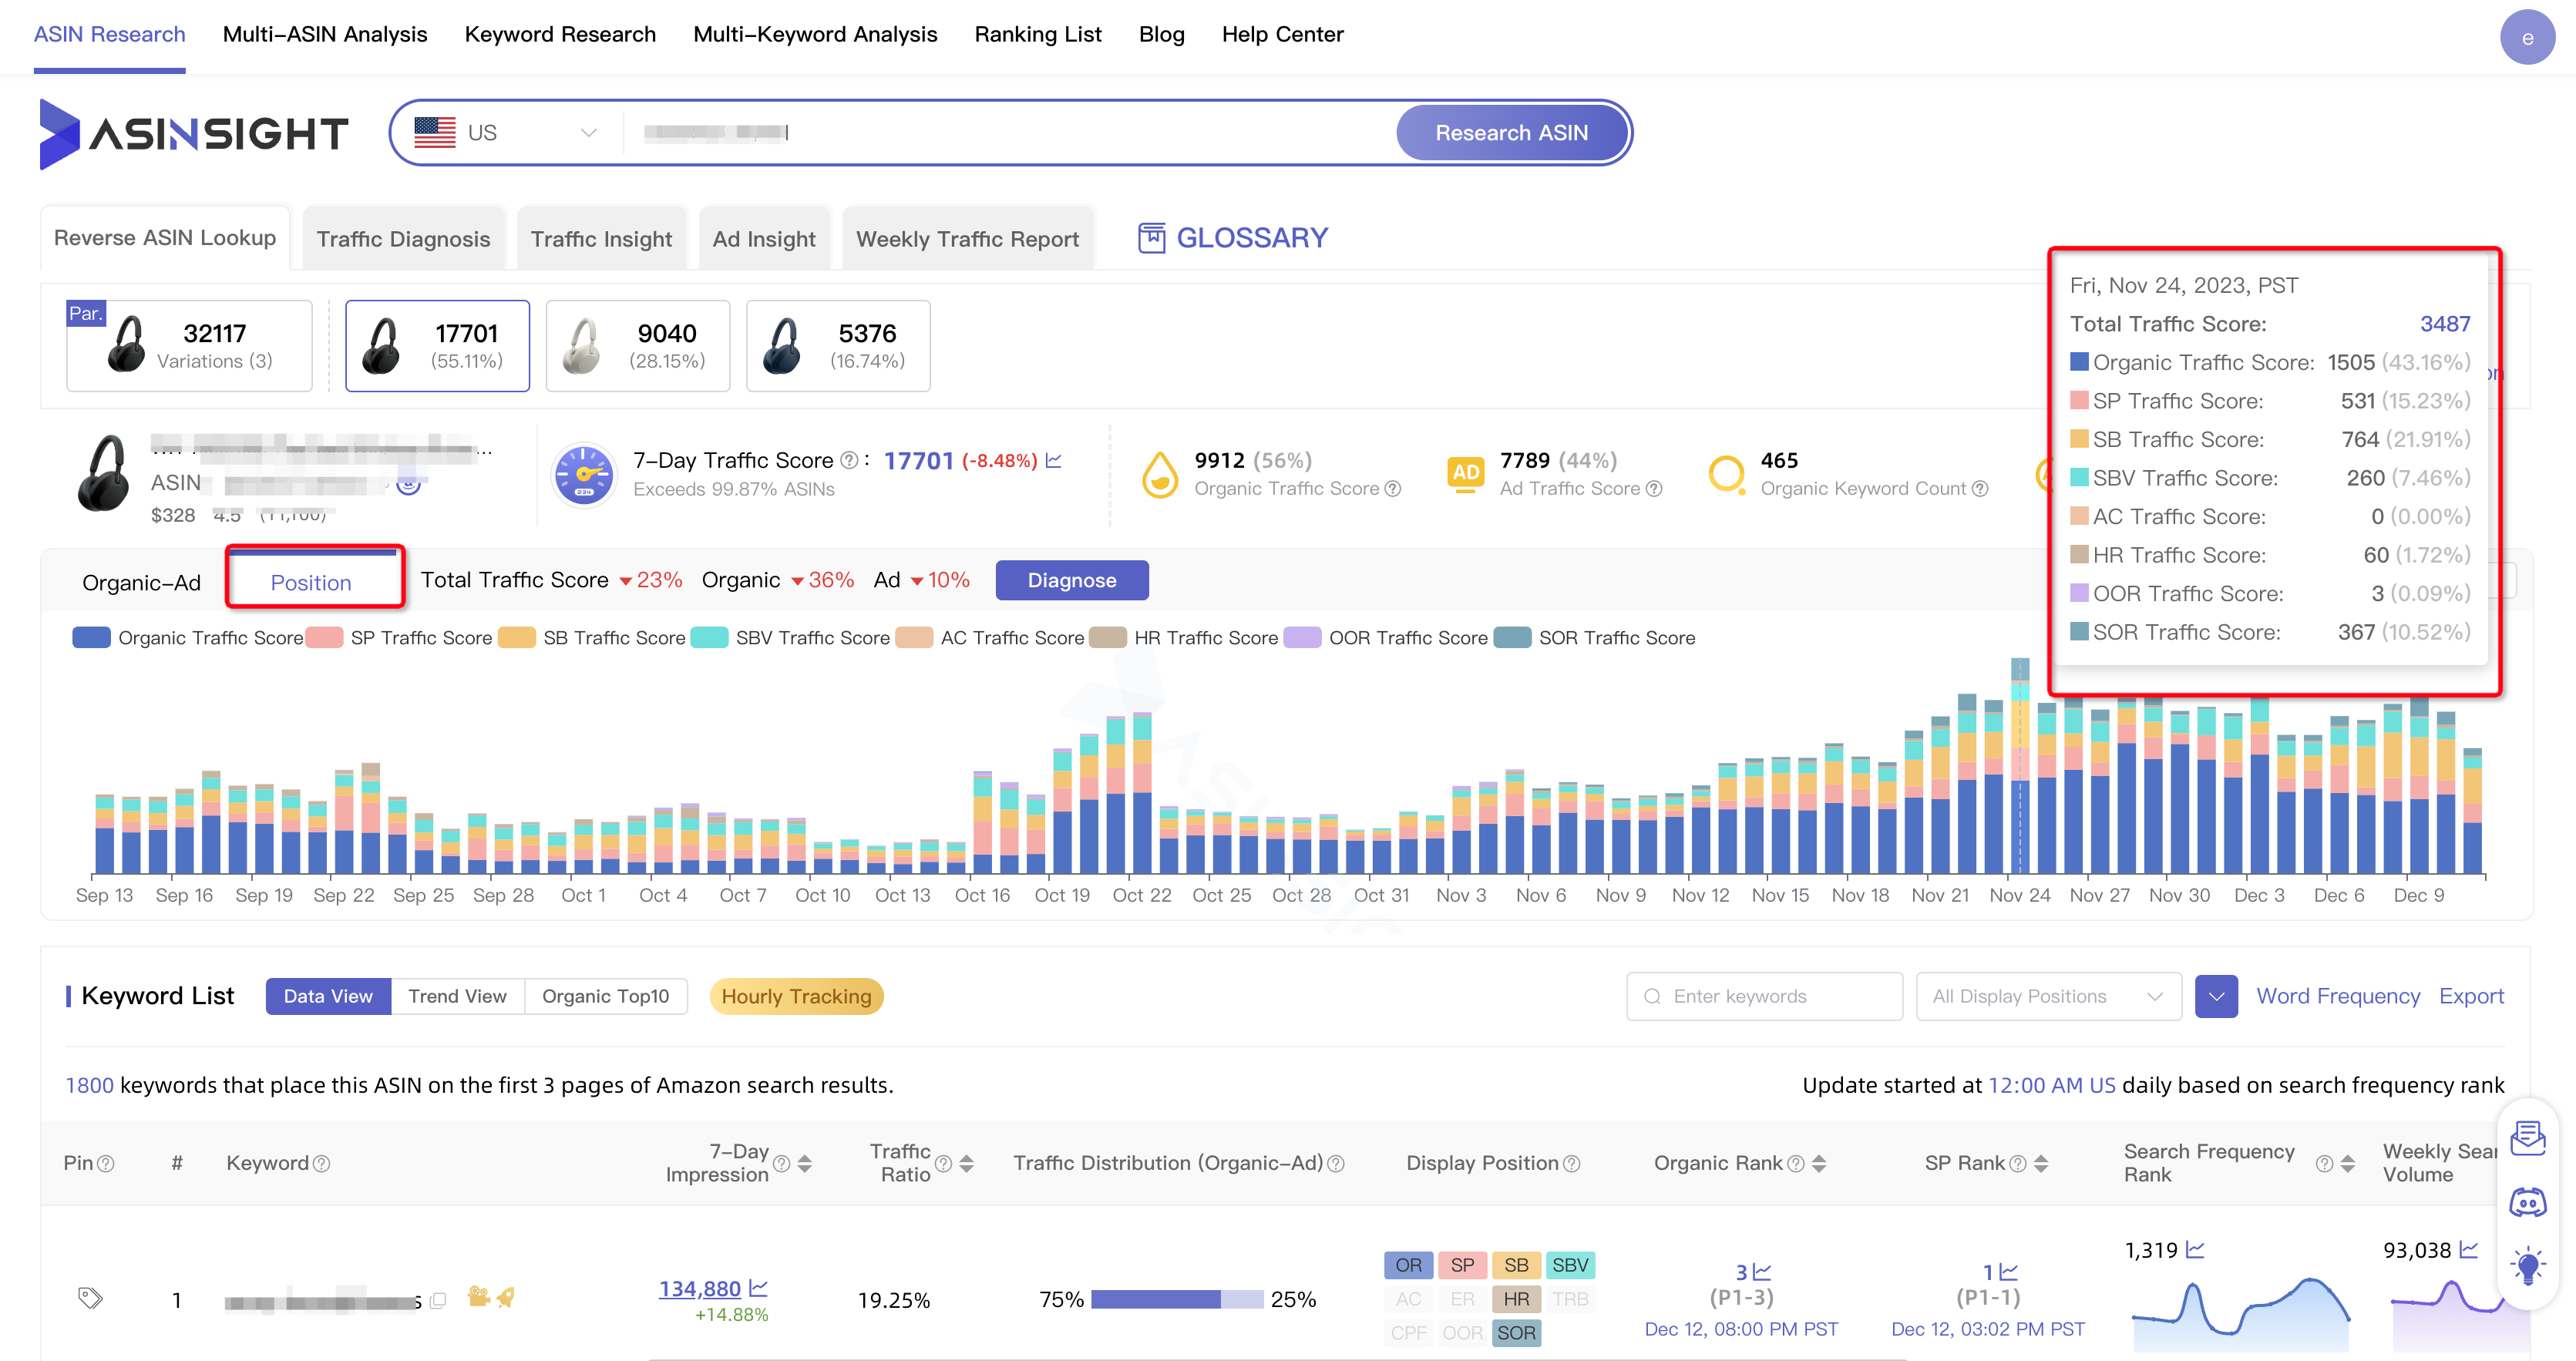Toggle SBV Traffic Score legend series
The image size is (2576, 1361).
point(790,638)
